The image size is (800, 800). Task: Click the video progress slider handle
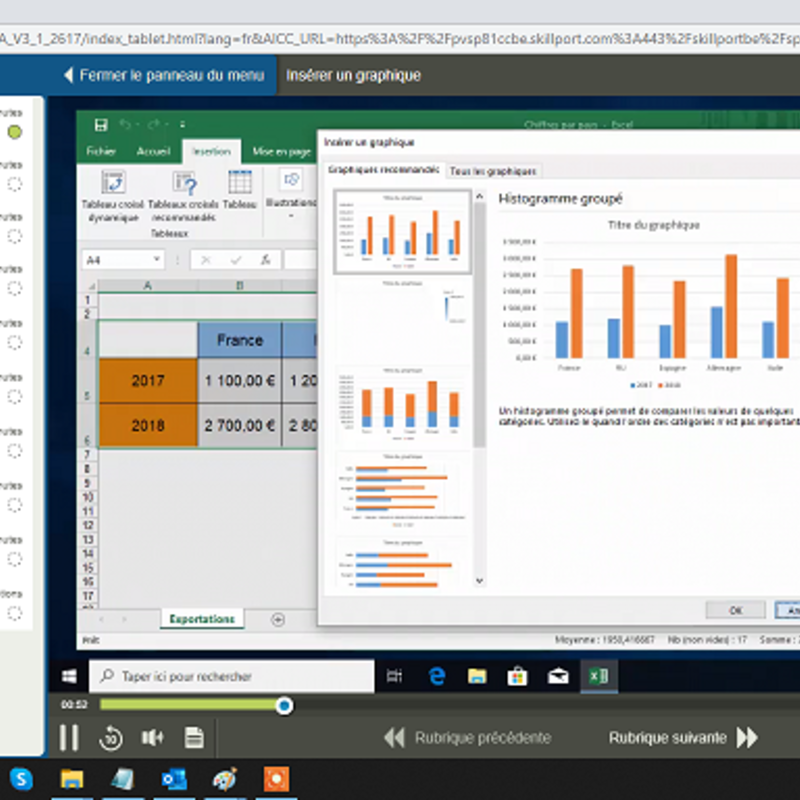(x=284, y=706)
